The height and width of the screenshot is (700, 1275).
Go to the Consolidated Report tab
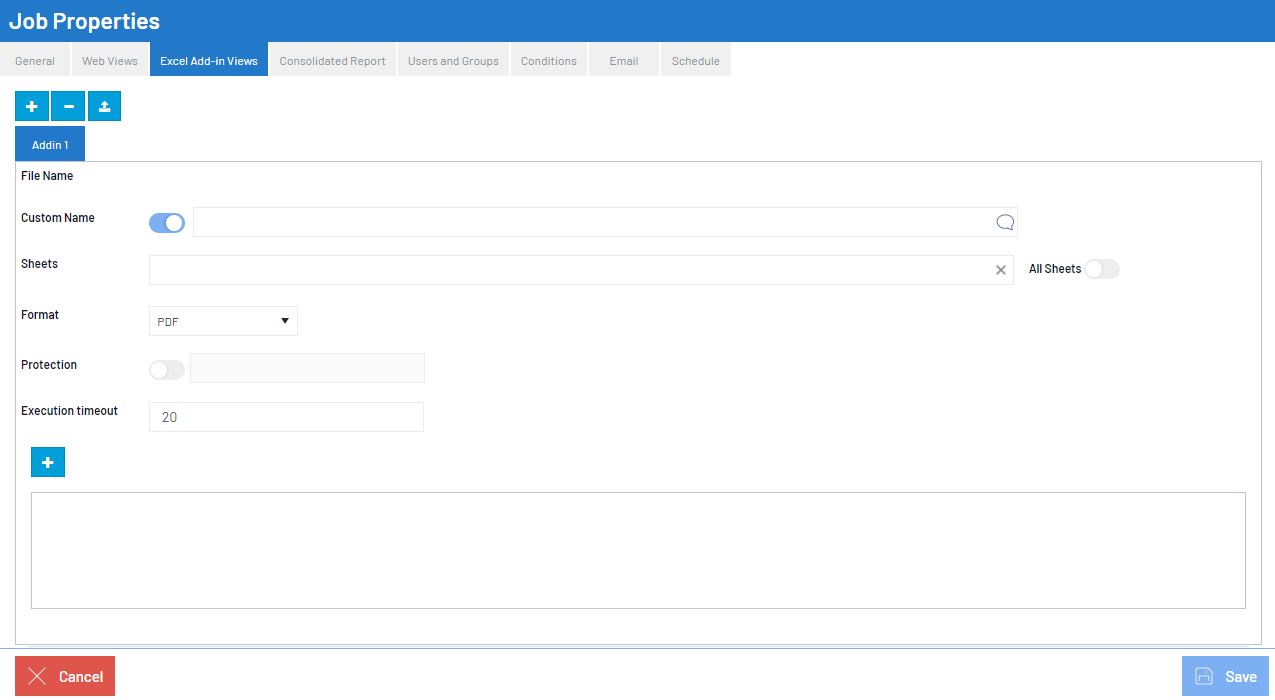(332, 61)
